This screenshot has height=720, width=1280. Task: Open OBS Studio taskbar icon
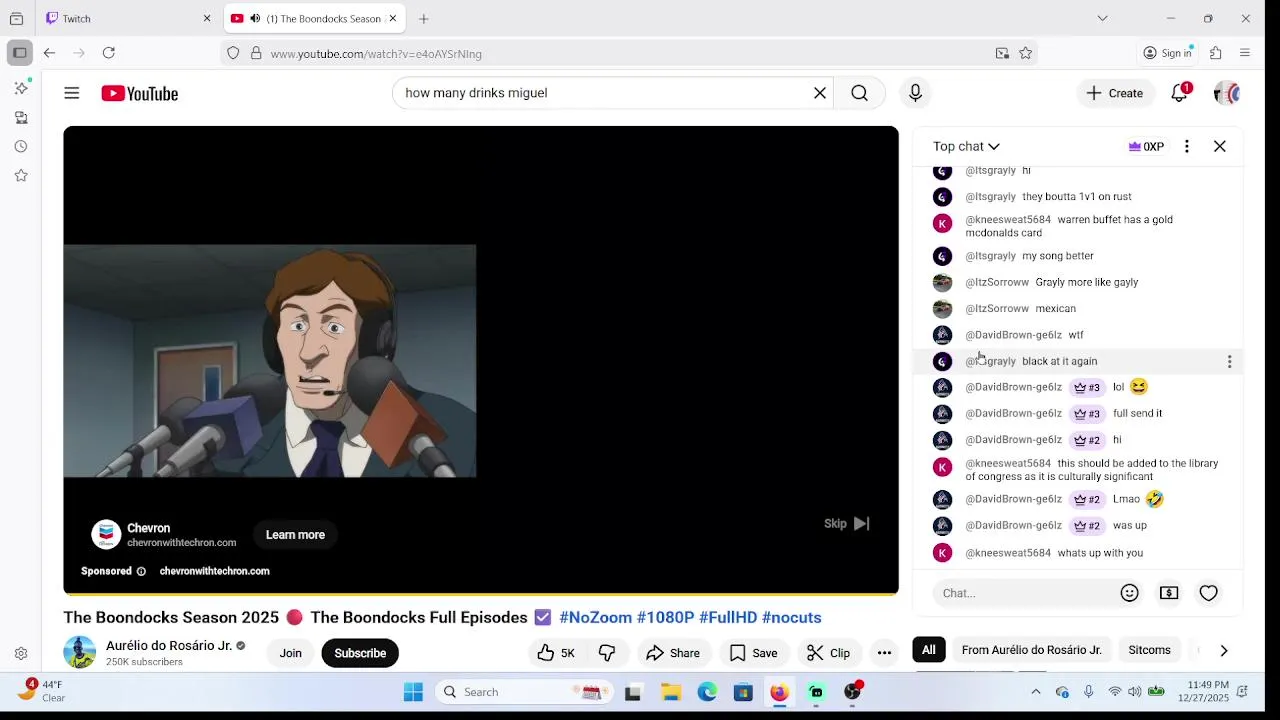[x=853, y=692]
